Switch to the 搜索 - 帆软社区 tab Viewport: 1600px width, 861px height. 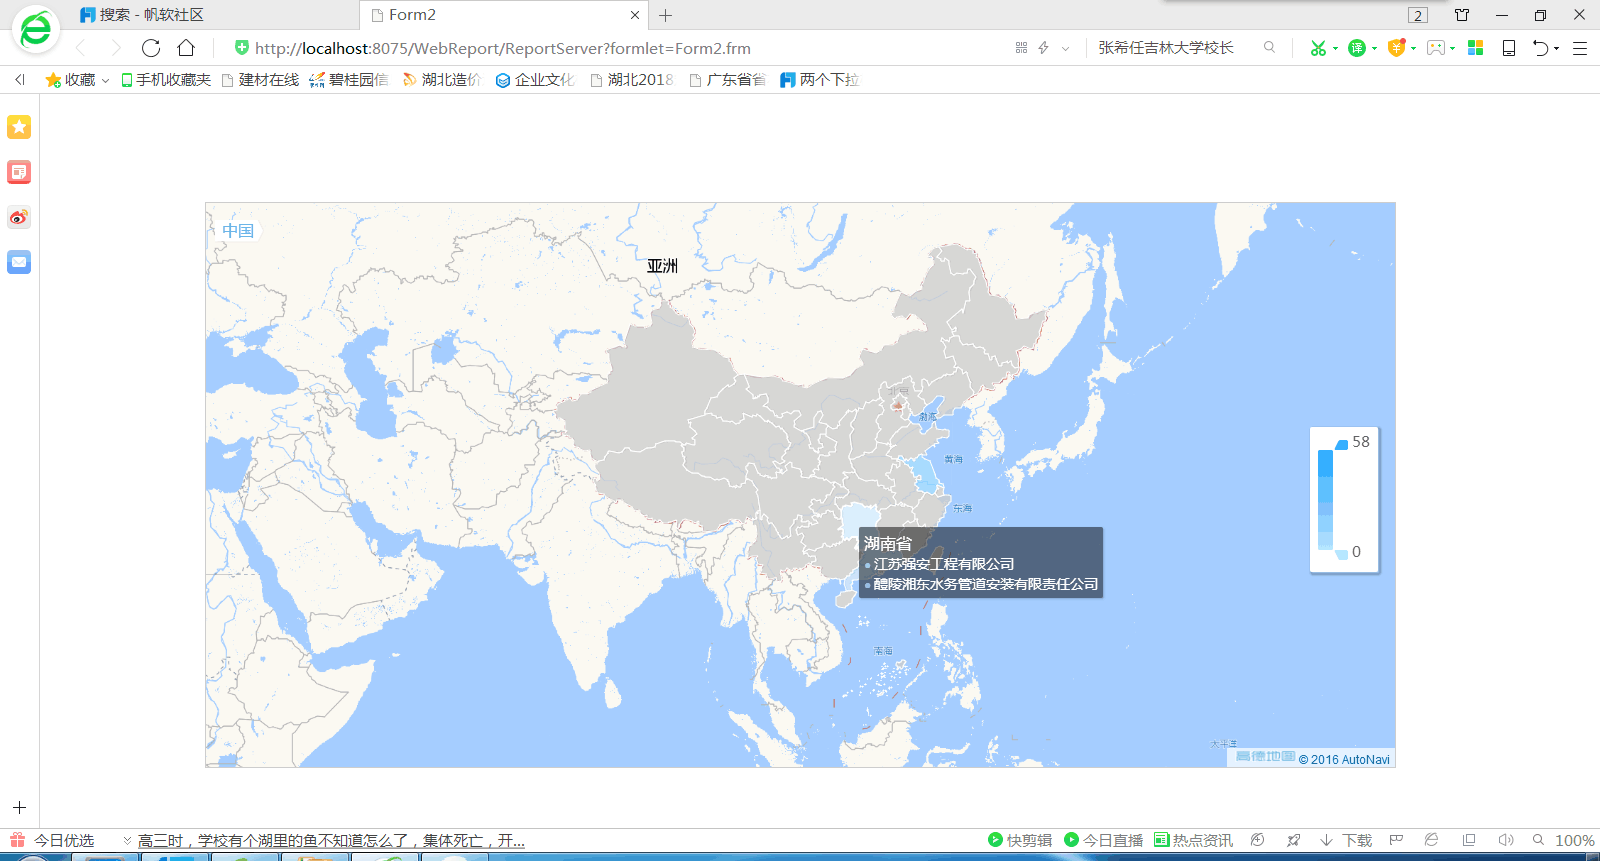click(x=215, y=15)
